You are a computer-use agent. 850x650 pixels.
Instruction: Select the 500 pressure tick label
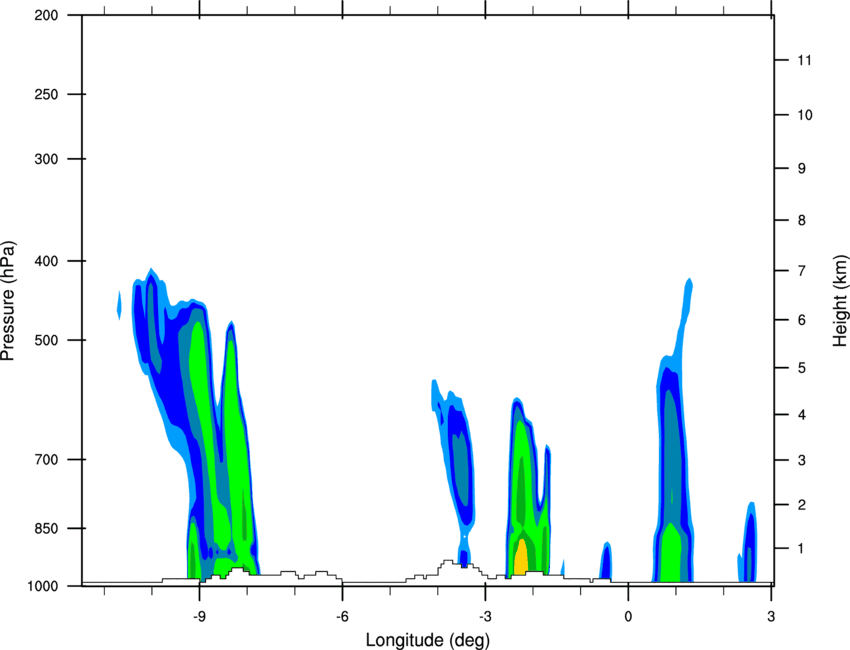tap(46, 340)
